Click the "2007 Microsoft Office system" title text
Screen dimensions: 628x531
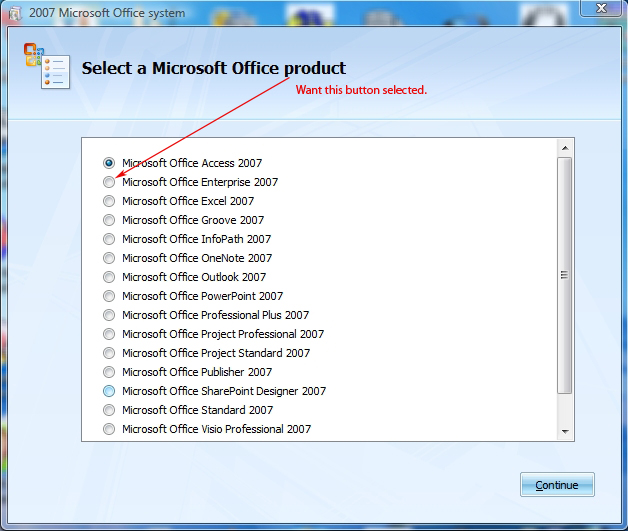[107, 13]
